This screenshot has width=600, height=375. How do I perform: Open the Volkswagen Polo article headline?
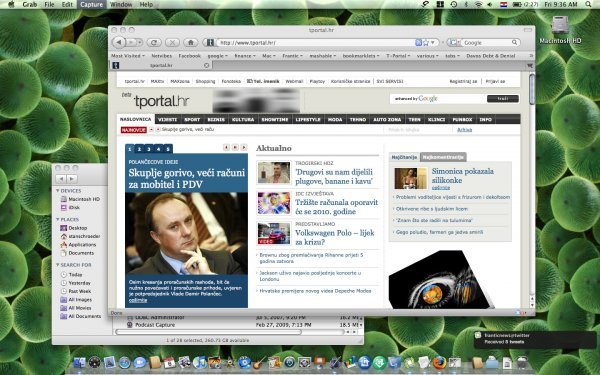[x=334, y=237]
